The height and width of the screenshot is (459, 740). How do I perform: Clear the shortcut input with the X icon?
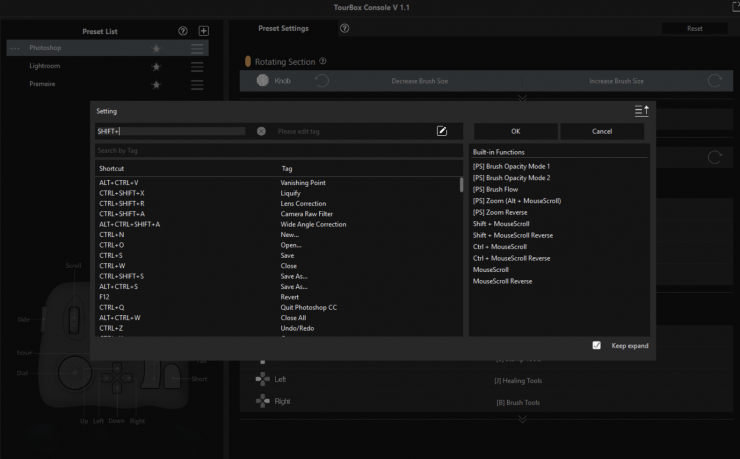(x=261, y=131)
